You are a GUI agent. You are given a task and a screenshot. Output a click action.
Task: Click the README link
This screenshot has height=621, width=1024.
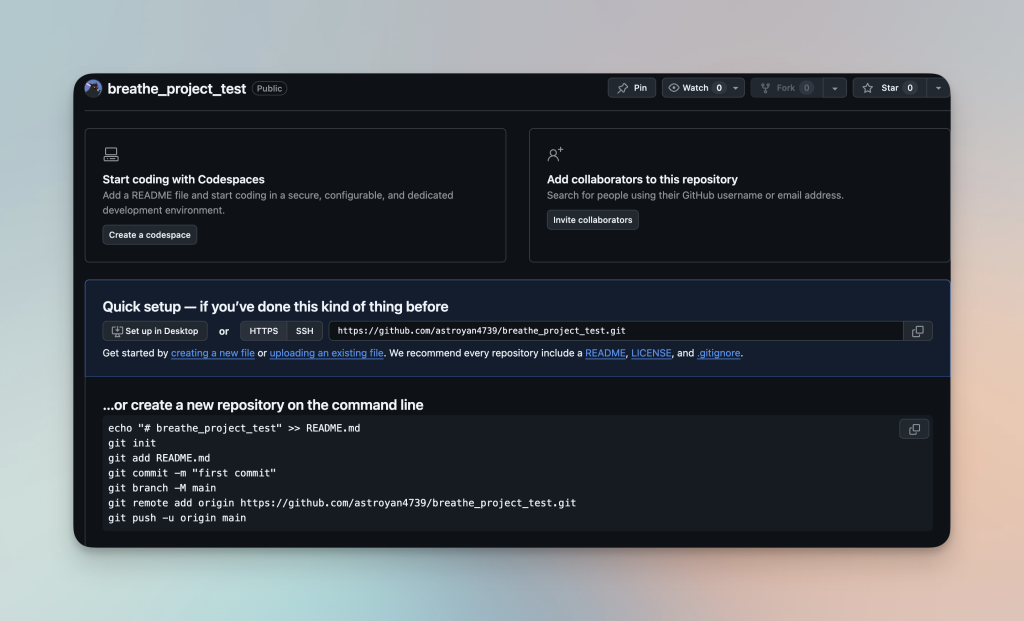pos(605,353)
